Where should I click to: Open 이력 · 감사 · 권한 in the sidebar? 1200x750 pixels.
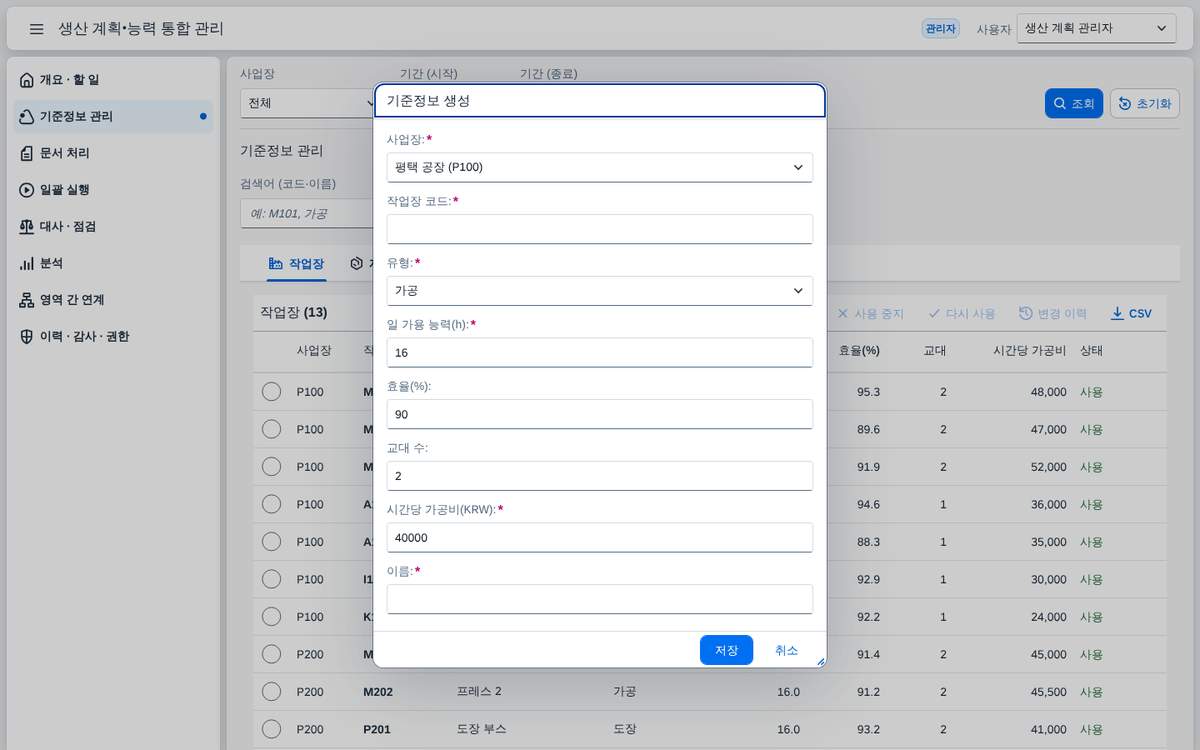coord(113,336)
